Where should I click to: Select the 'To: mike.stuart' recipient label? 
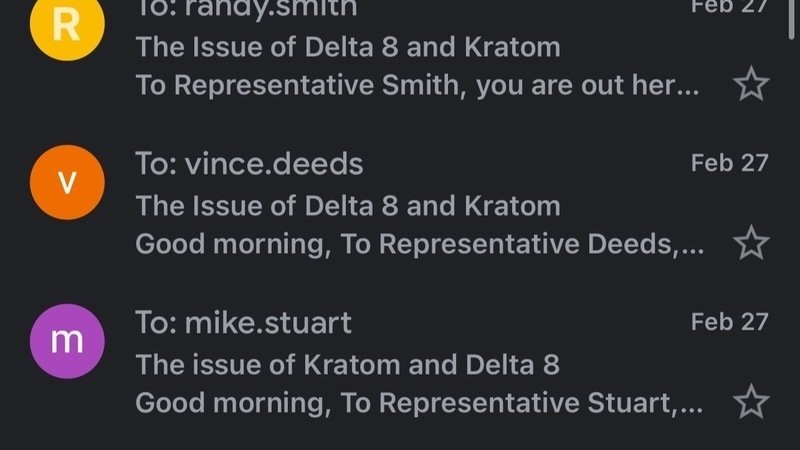point(243,323)
